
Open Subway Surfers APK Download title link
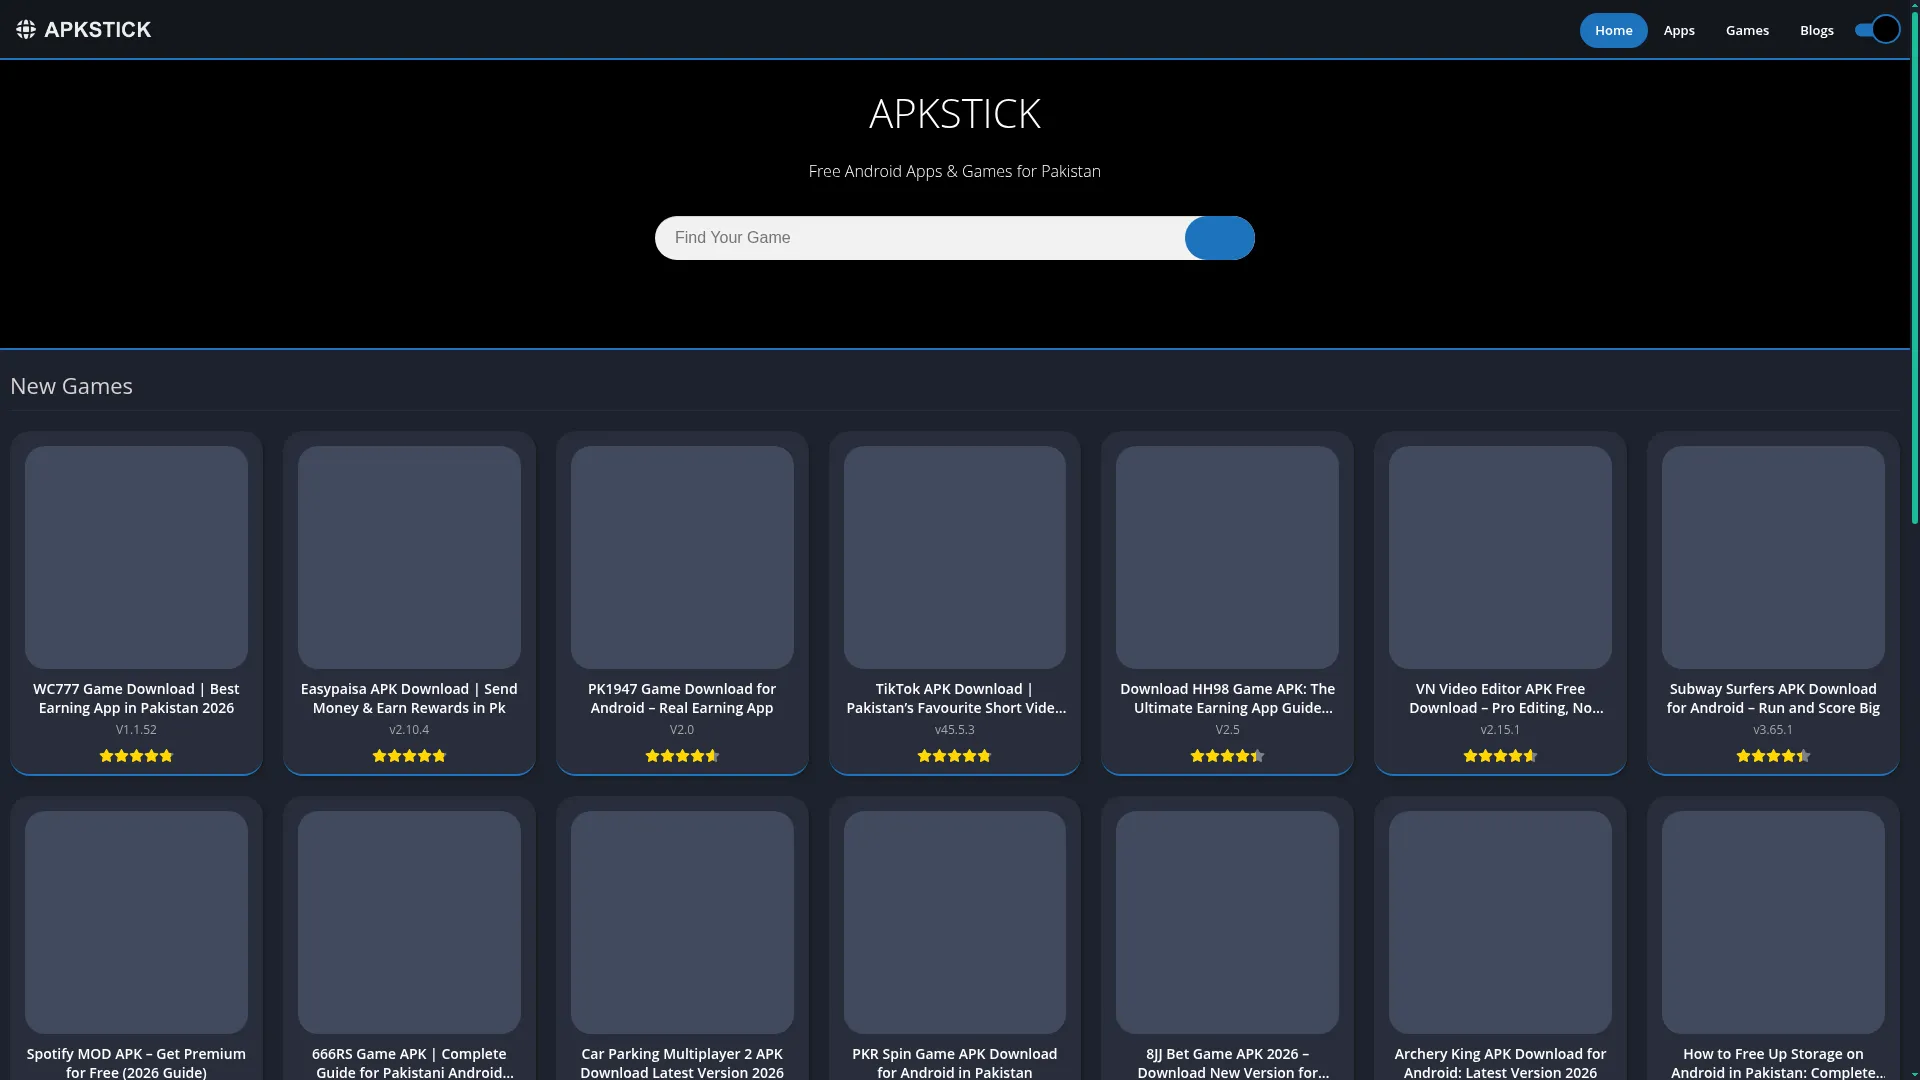[1773, 698]
